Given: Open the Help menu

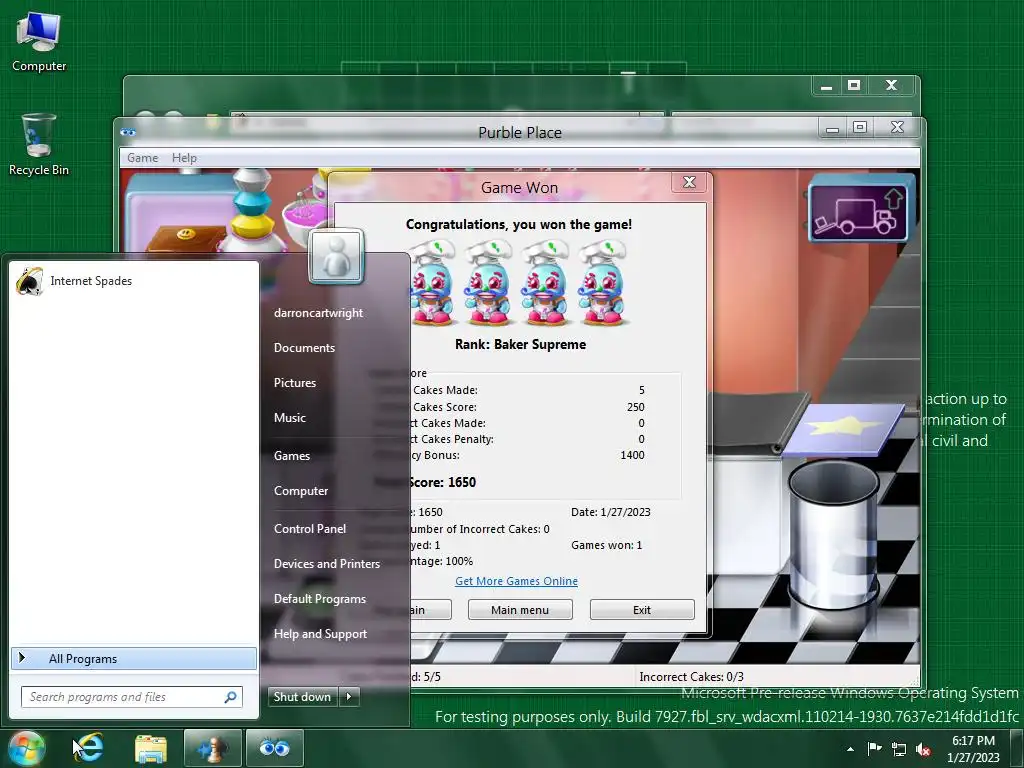Looking at the screenshot, I should pyautogui.click(x=184, y=157).
